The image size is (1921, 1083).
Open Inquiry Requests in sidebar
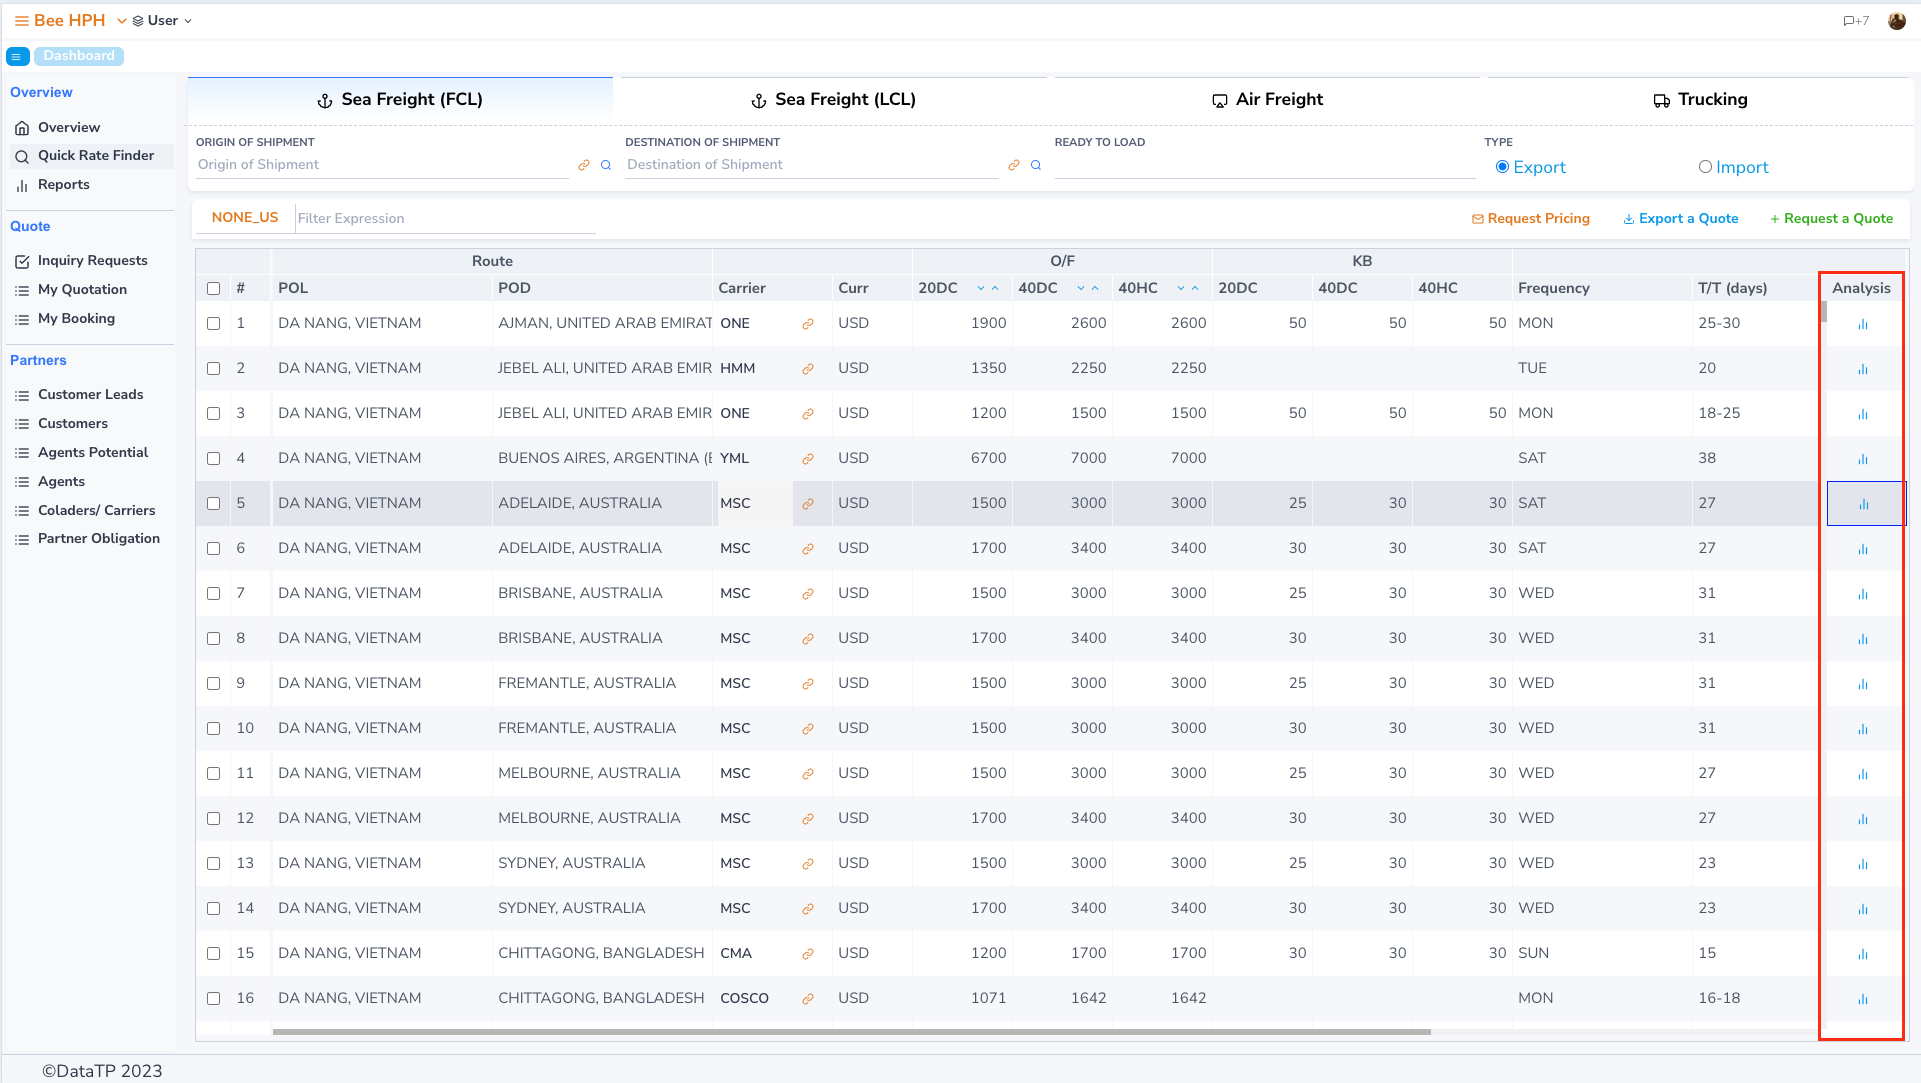tap(92, 261)
